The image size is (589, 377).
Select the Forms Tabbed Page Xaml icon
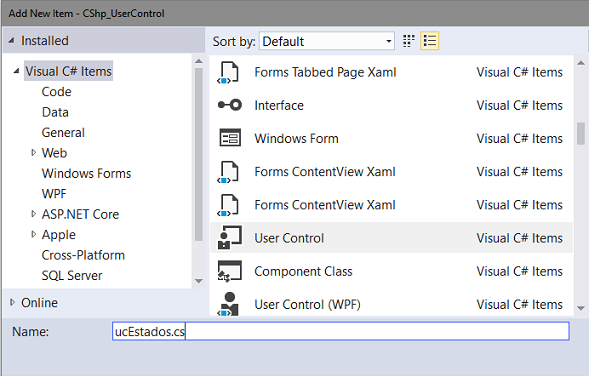tap(228, 72)
